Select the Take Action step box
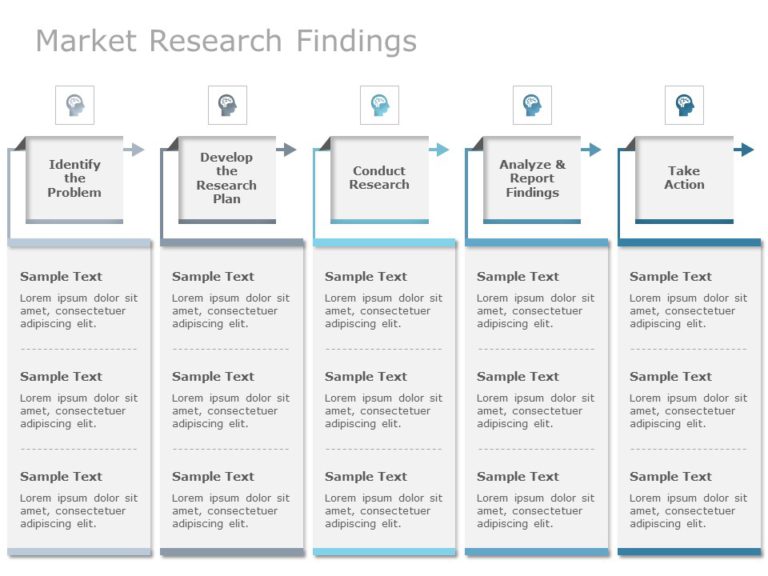 [x=684, y=178]
